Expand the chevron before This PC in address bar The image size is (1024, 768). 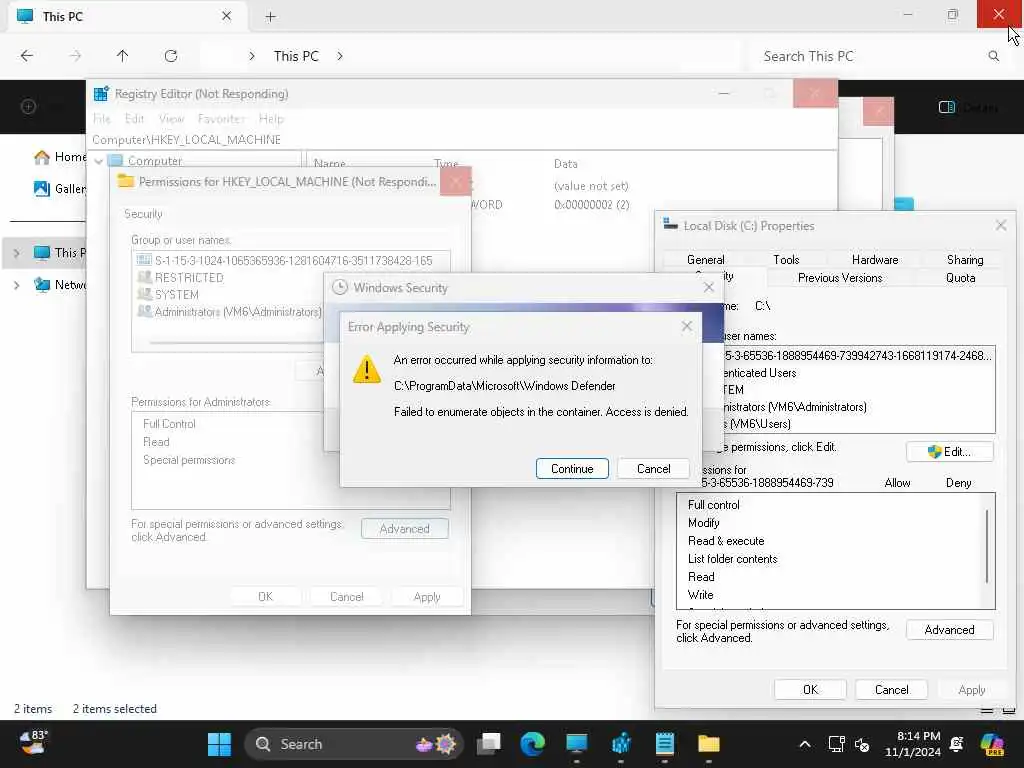click(x=251, y=56)
